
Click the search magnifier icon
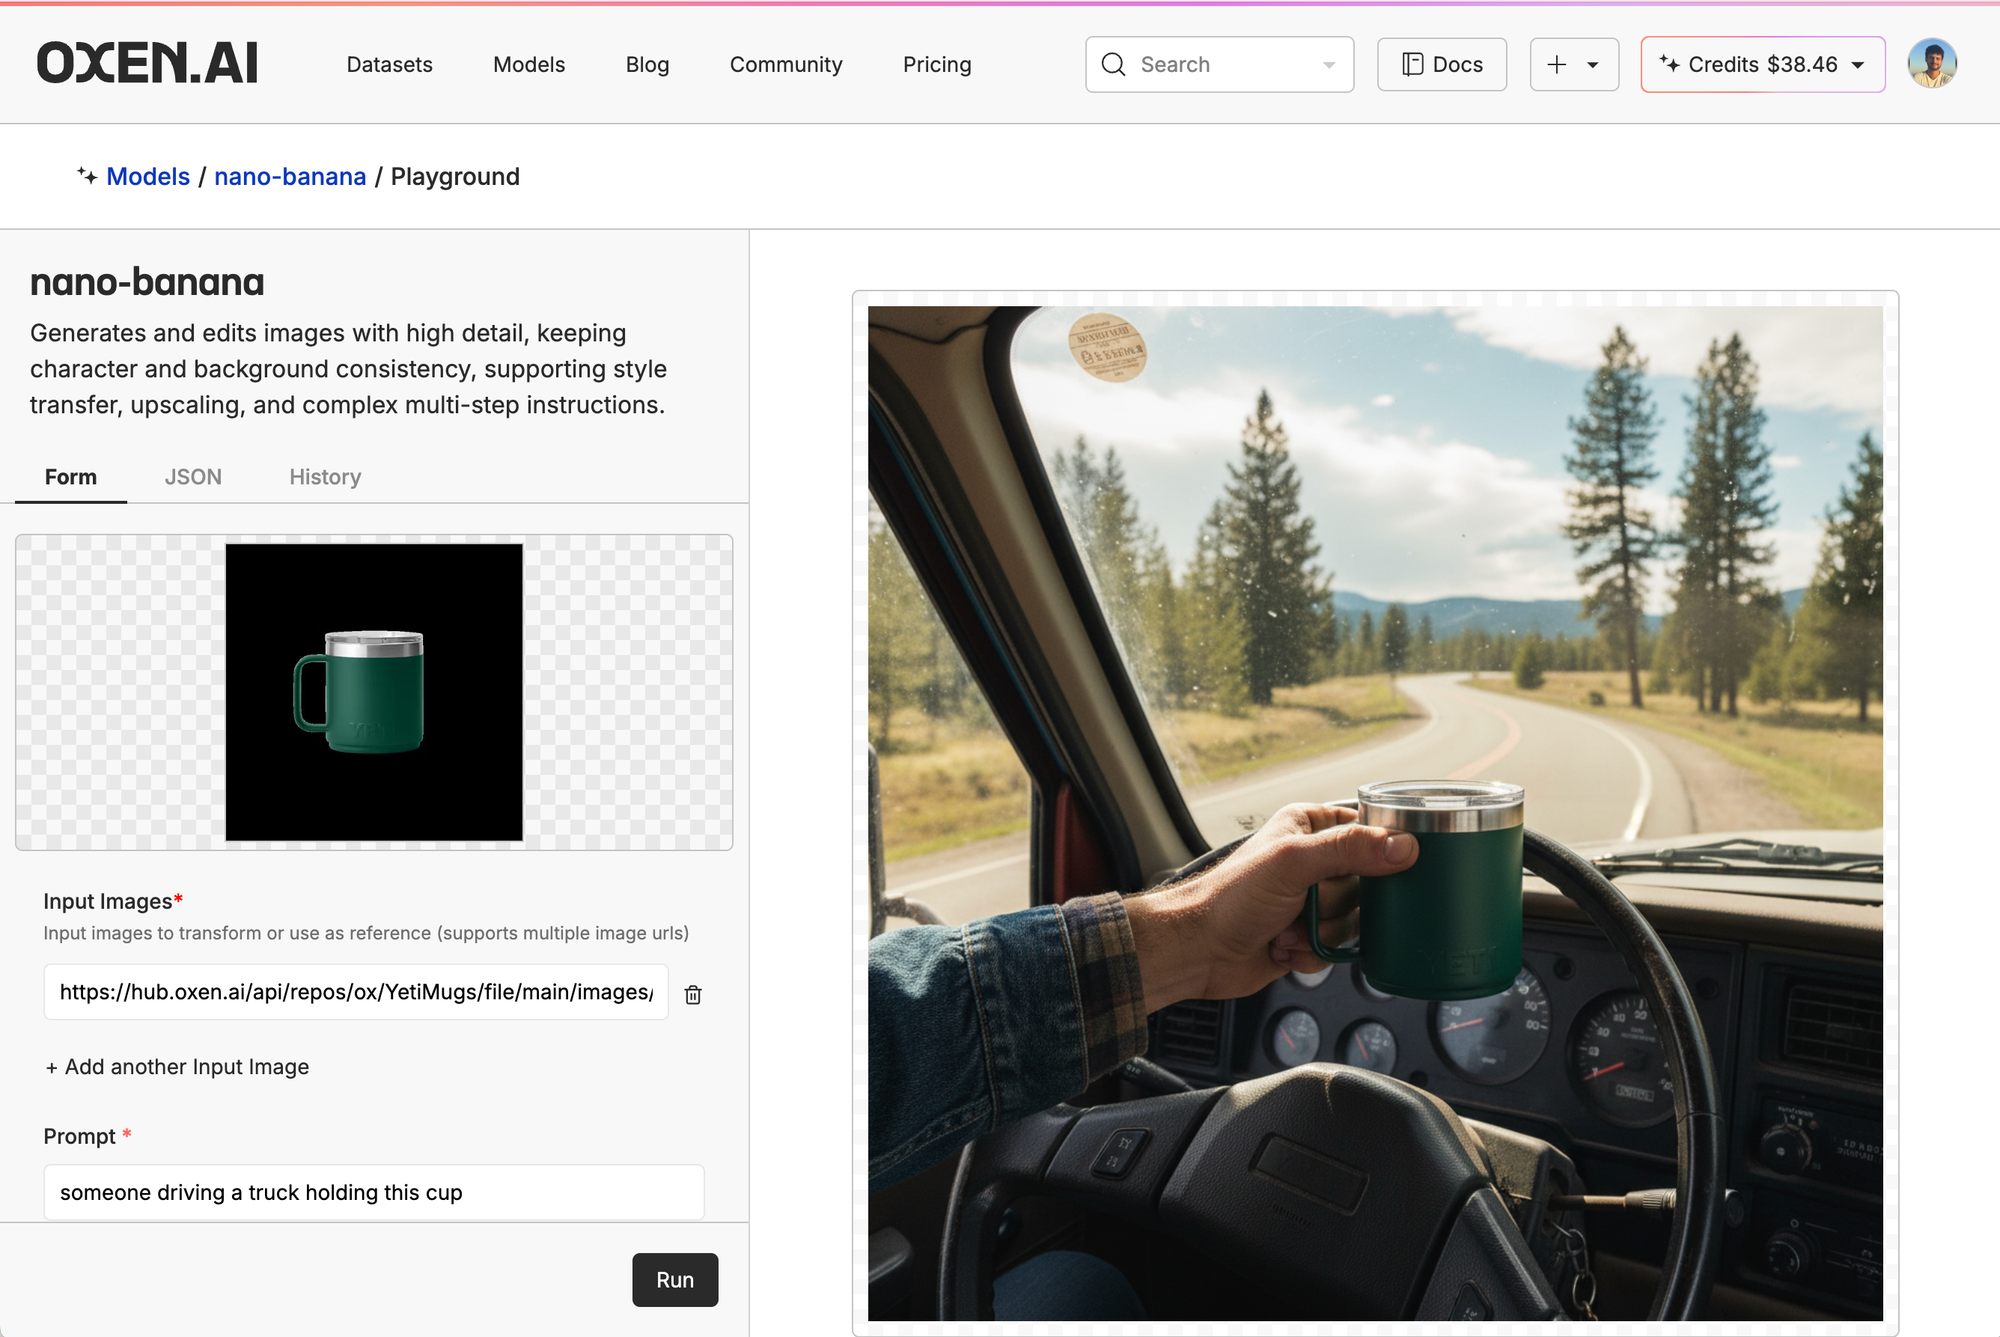point(1113,65)
